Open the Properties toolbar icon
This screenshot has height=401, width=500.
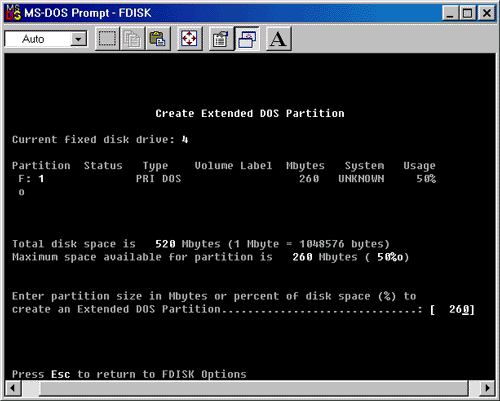coord(221,39)
